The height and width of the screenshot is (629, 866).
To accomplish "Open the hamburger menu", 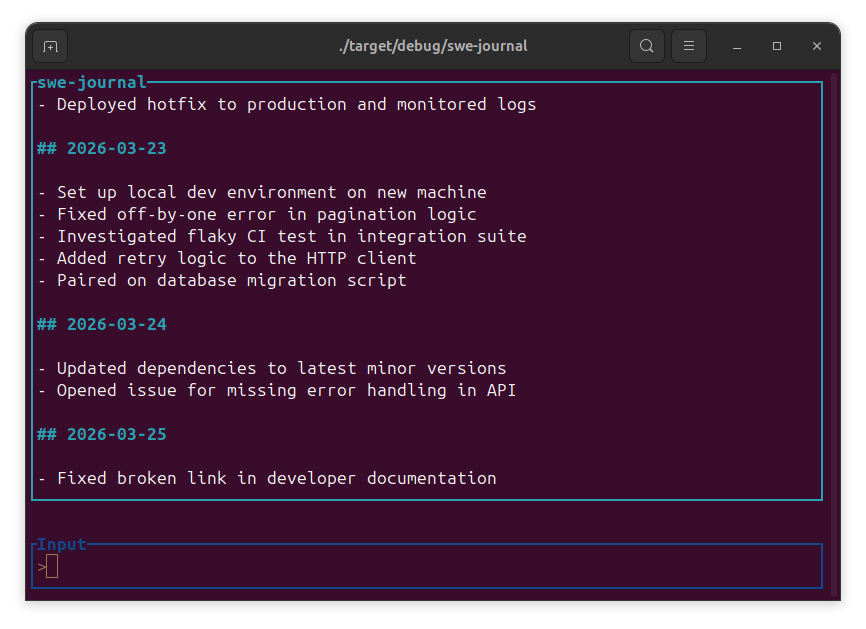I will point(689,46).
